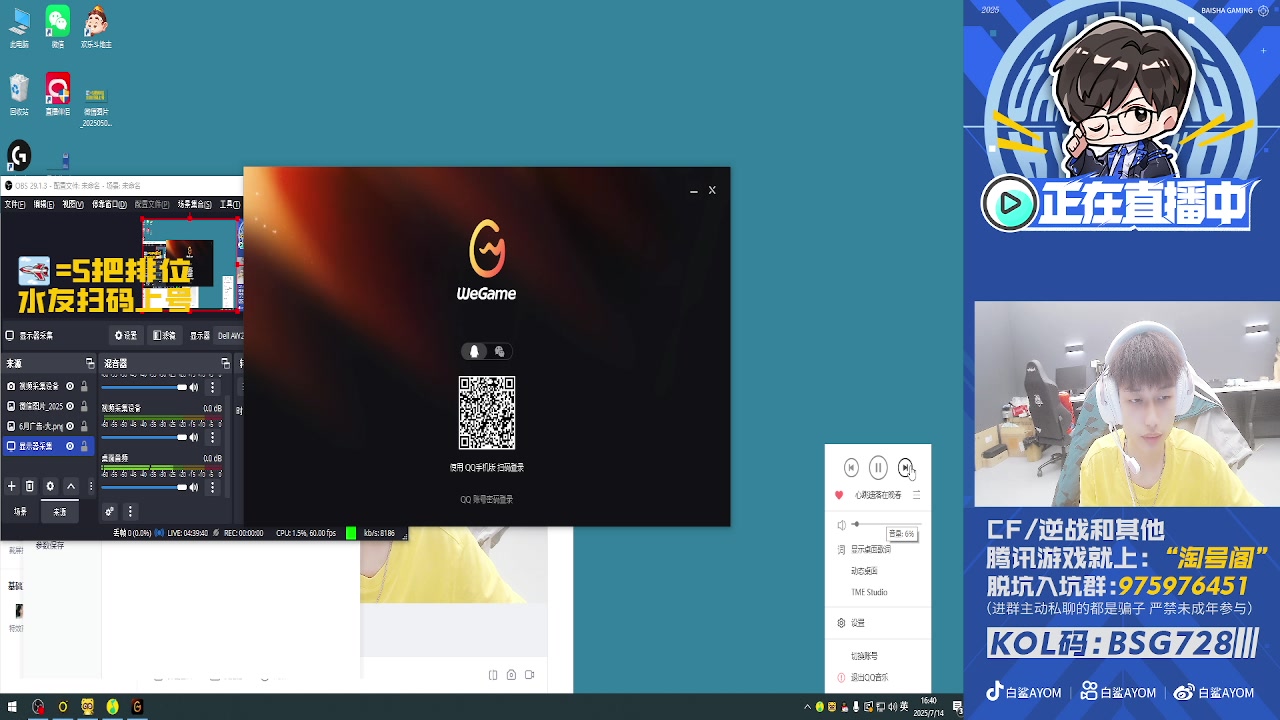This screenshot has width=1280, height=720.
Task: Open source properties gear in sources toolbar
Action: 50,486
